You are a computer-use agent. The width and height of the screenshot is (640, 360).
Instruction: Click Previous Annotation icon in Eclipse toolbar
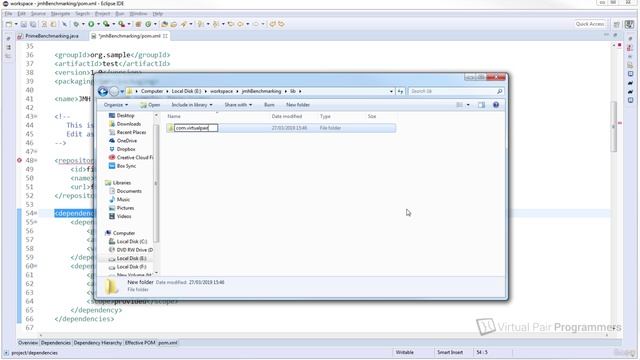coord(216,24)
